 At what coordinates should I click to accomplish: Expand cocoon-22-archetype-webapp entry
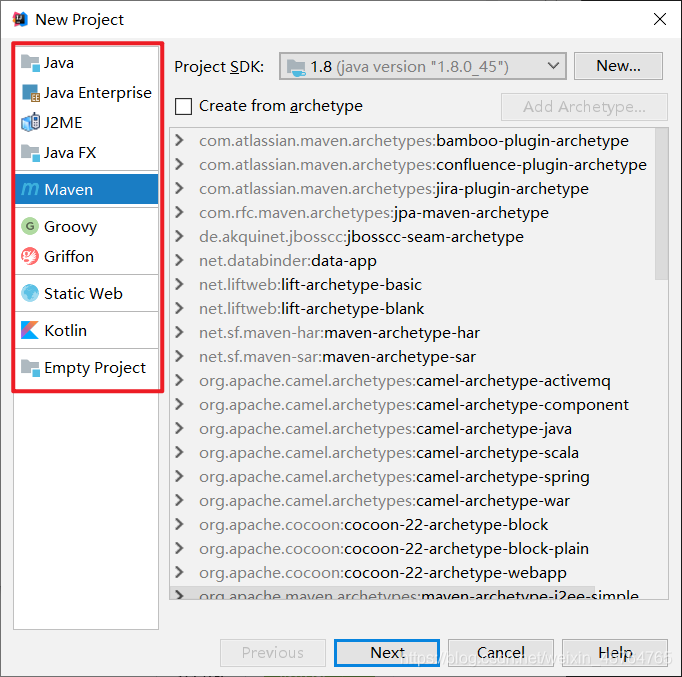(x=179, y=572)
